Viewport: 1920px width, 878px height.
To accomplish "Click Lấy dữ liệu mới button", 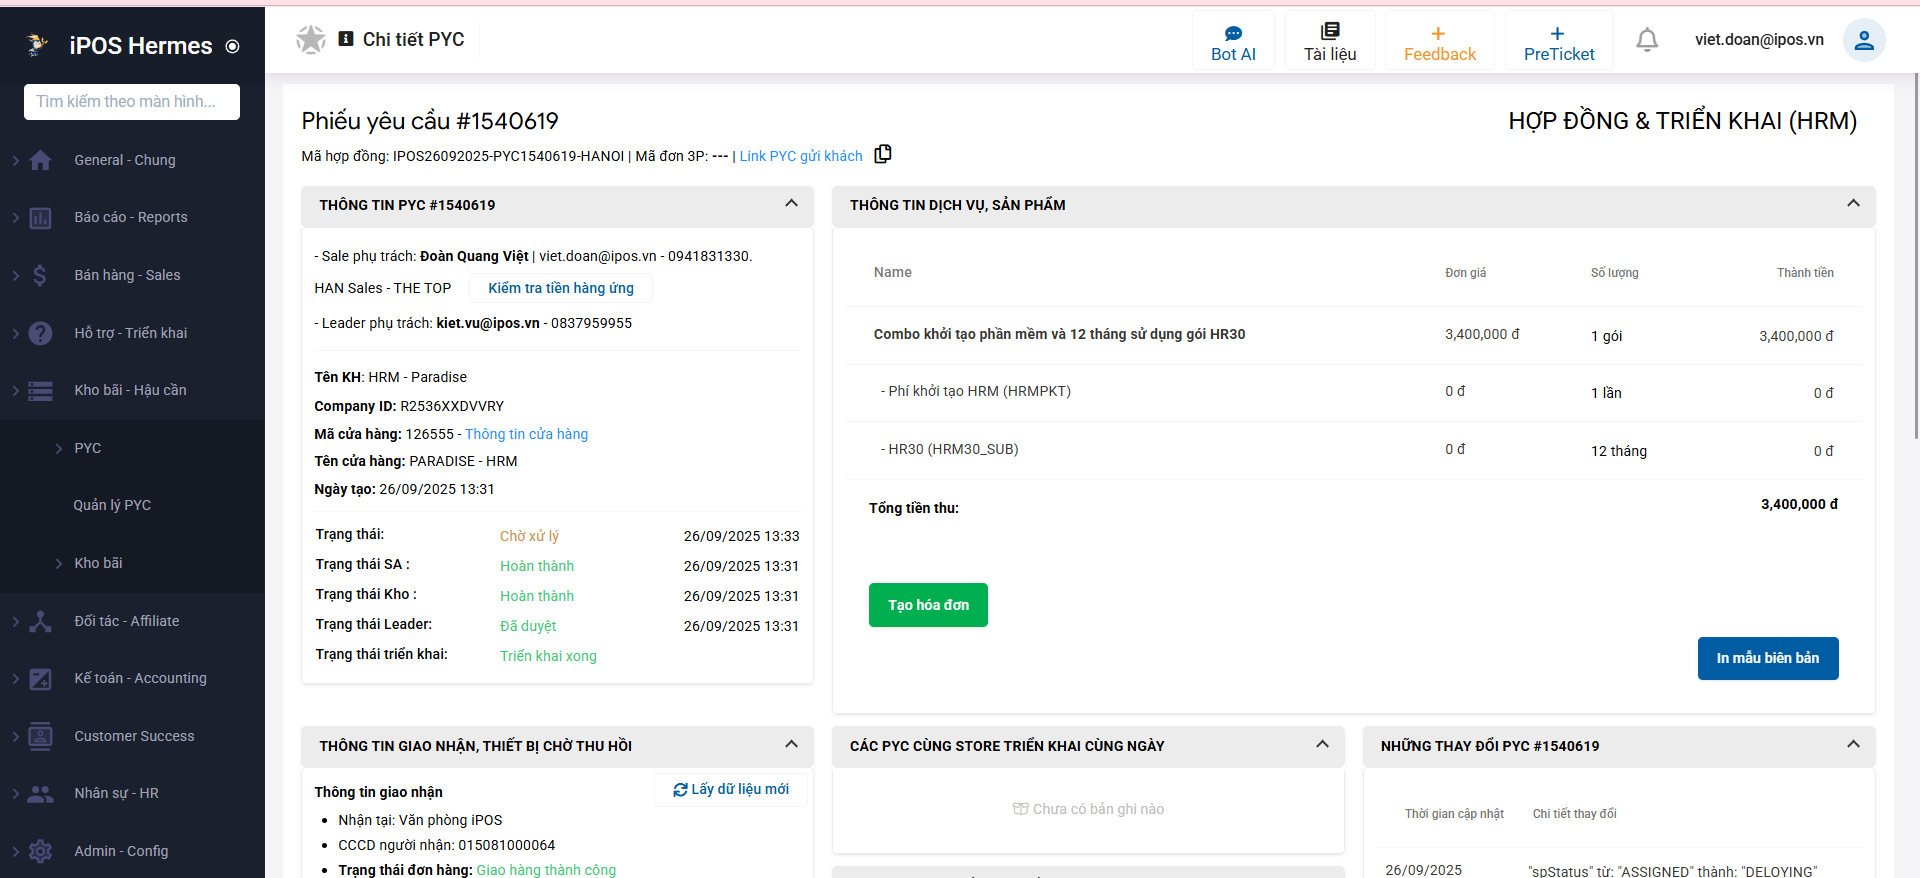I will [731, 790].
